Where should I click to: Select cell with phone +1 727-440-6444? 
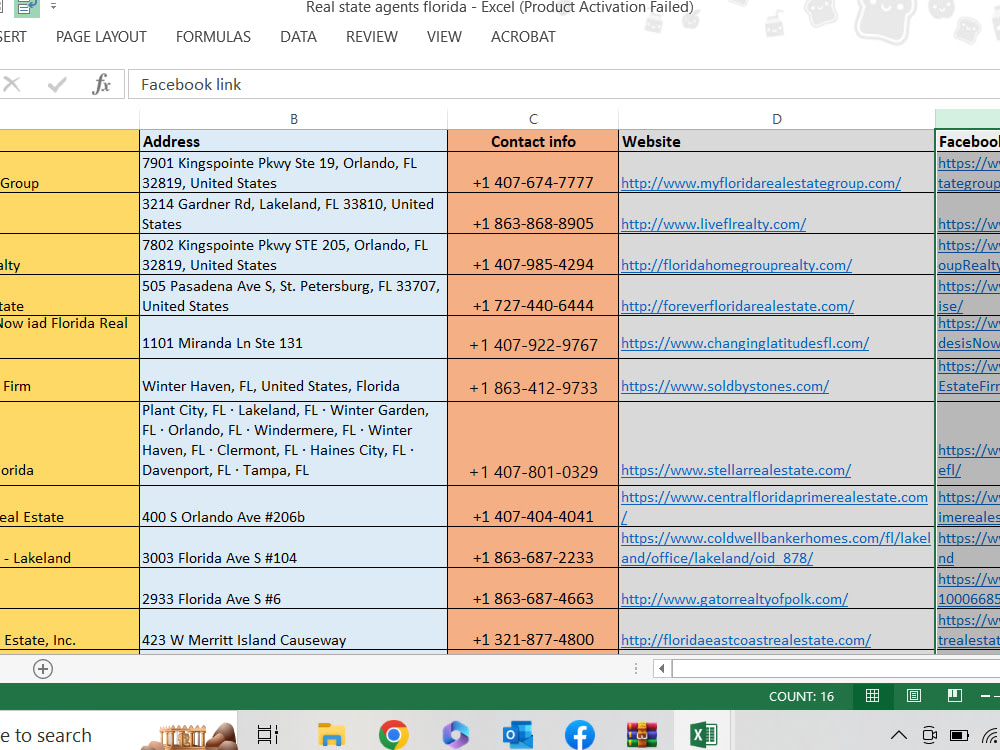pos(533,295)
